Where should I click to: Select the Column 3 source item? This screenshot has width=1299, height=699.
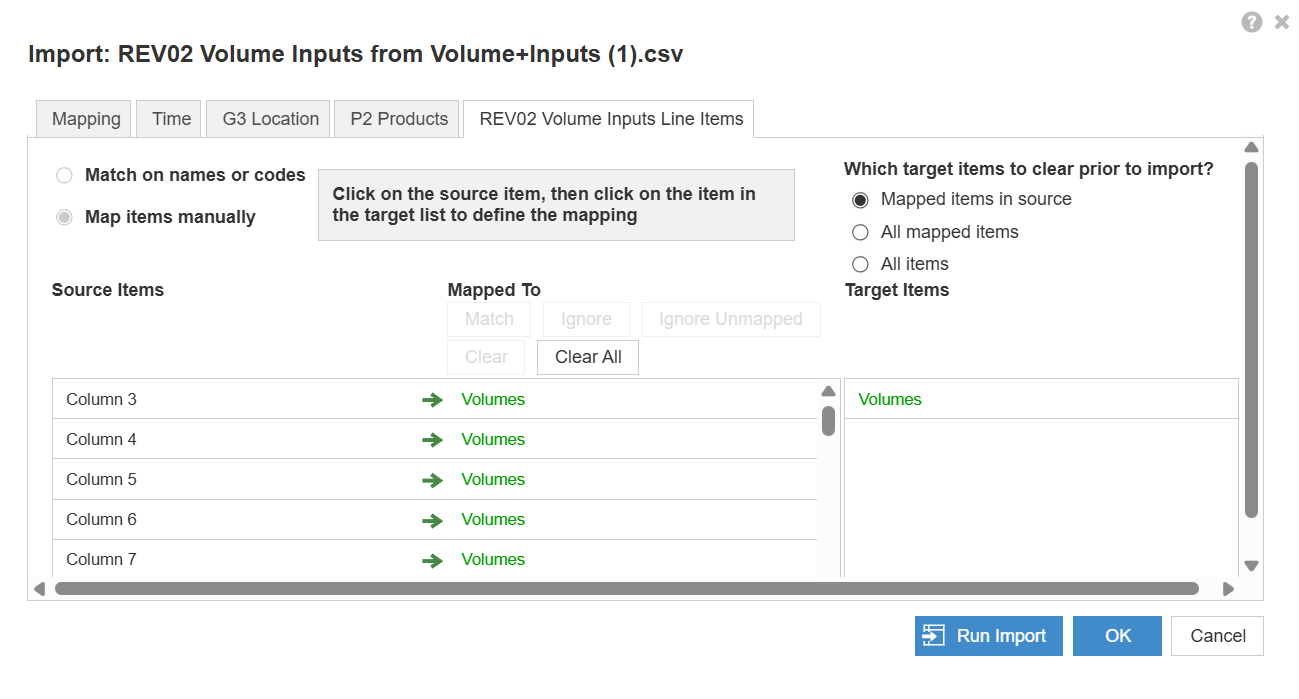tap(101, 399)
